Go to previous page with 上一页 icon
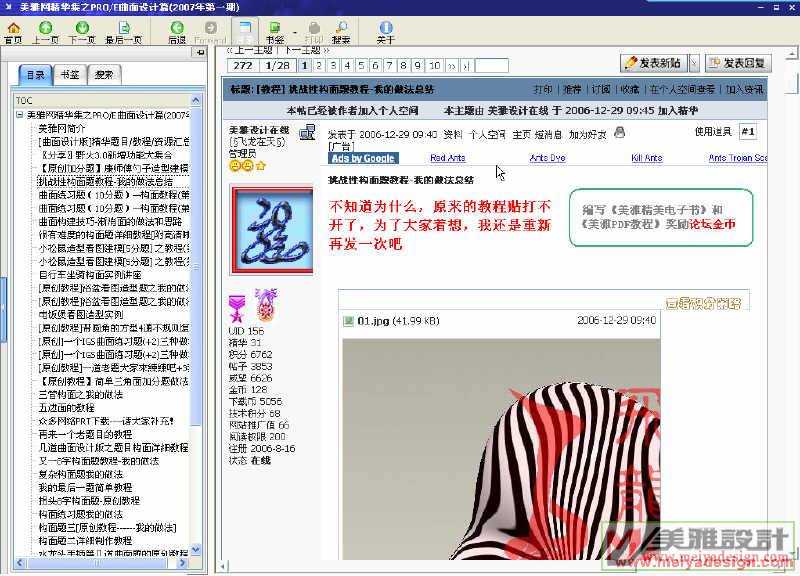Screen dimensions: 800x576 [45, 31]
